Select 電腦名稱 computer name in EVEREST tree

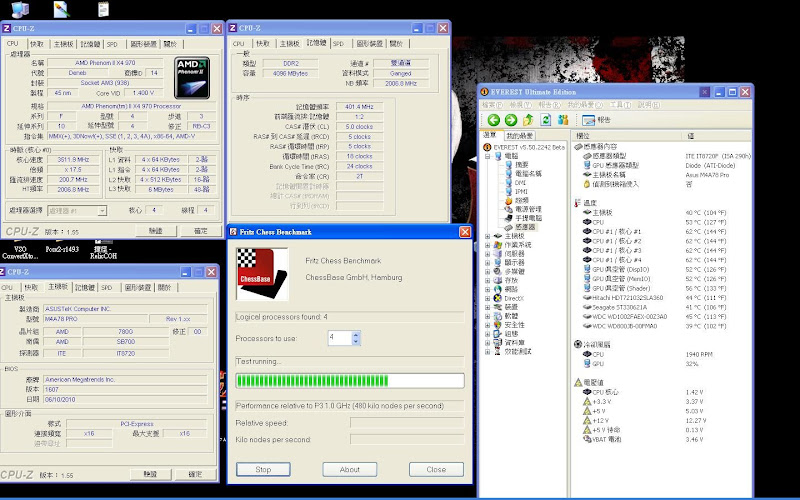coord(528,173)
